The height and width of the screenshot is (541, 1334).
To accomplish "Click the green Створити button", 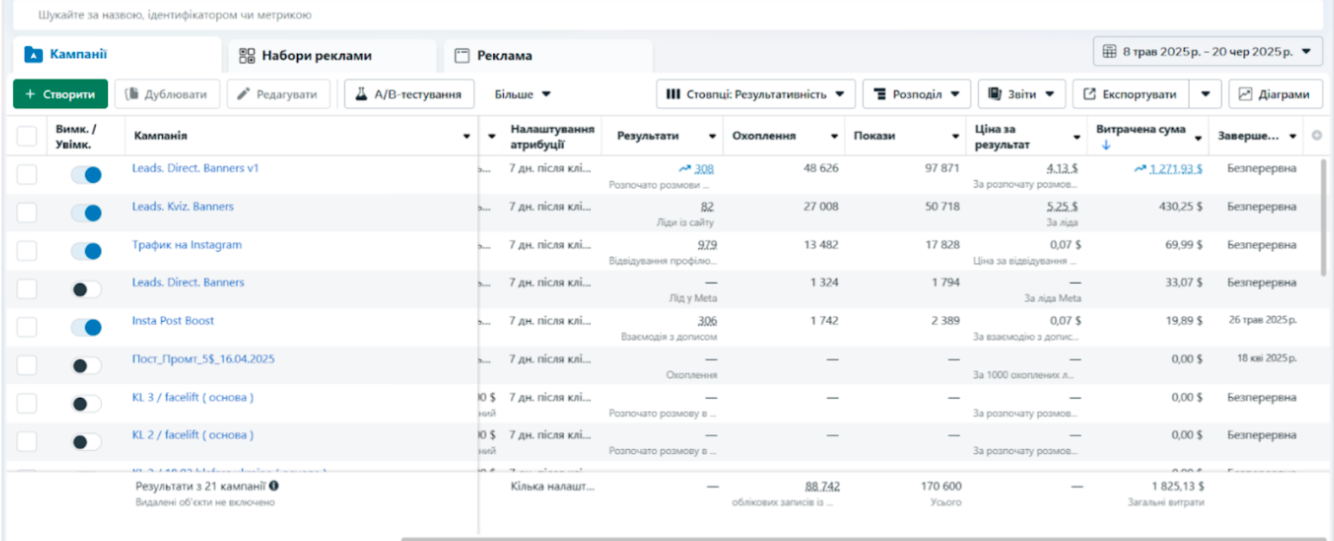I will (x=60, y=94).
